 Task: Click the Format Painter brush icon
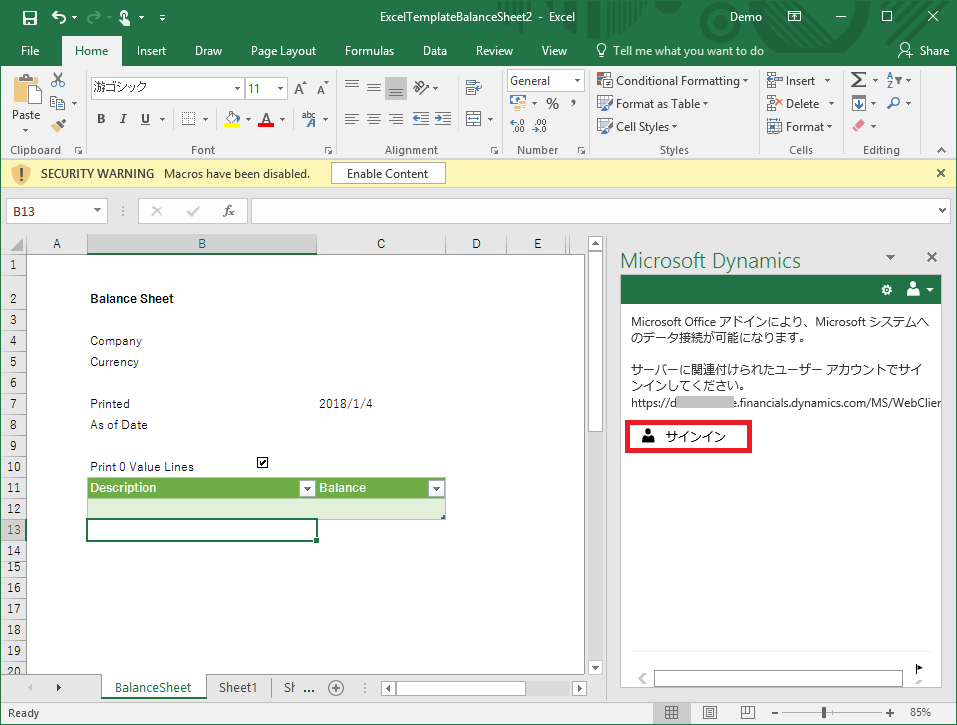59,126
